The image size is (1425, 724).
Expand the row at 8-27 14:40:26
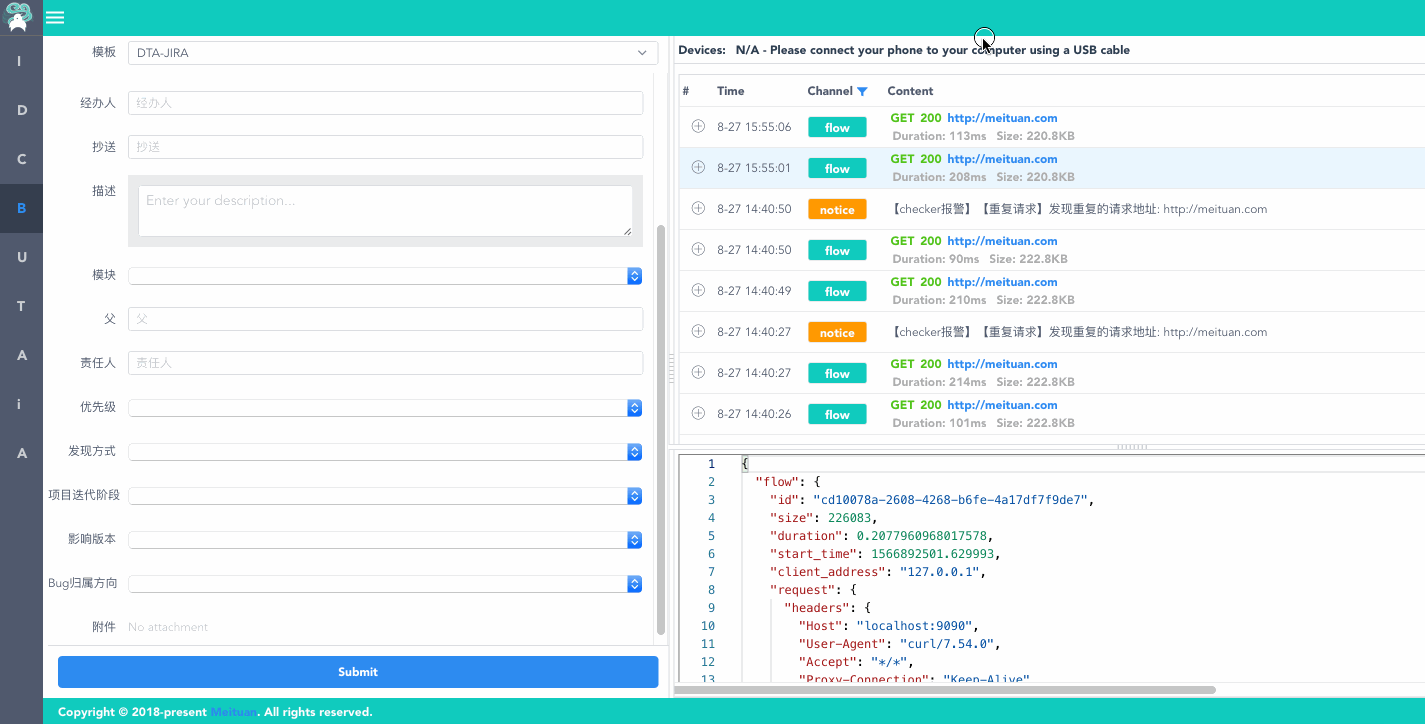pos(698,413)
